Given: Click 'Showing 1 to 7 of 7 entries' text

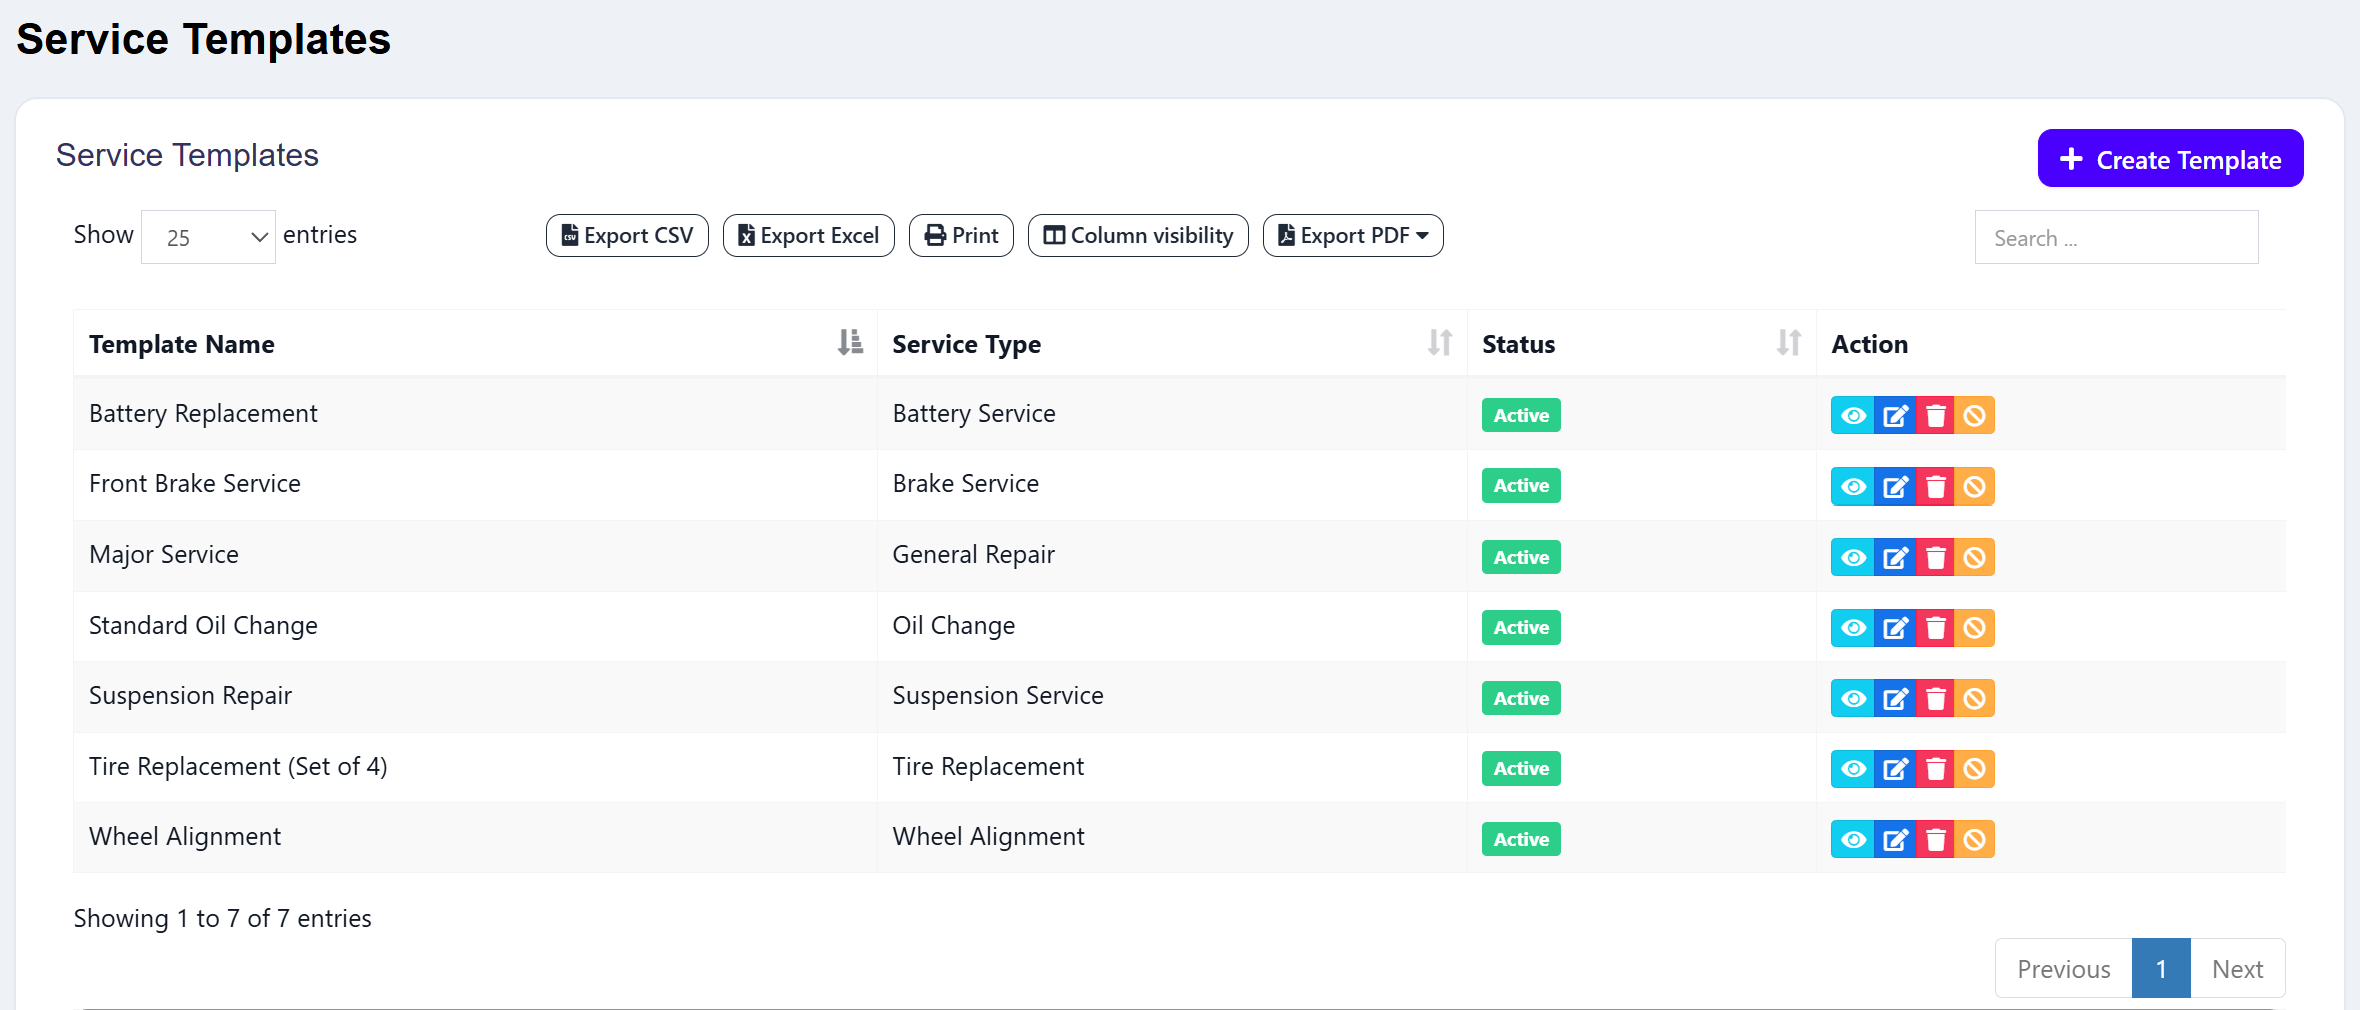Looking at the screenshot, I should 223,918.
